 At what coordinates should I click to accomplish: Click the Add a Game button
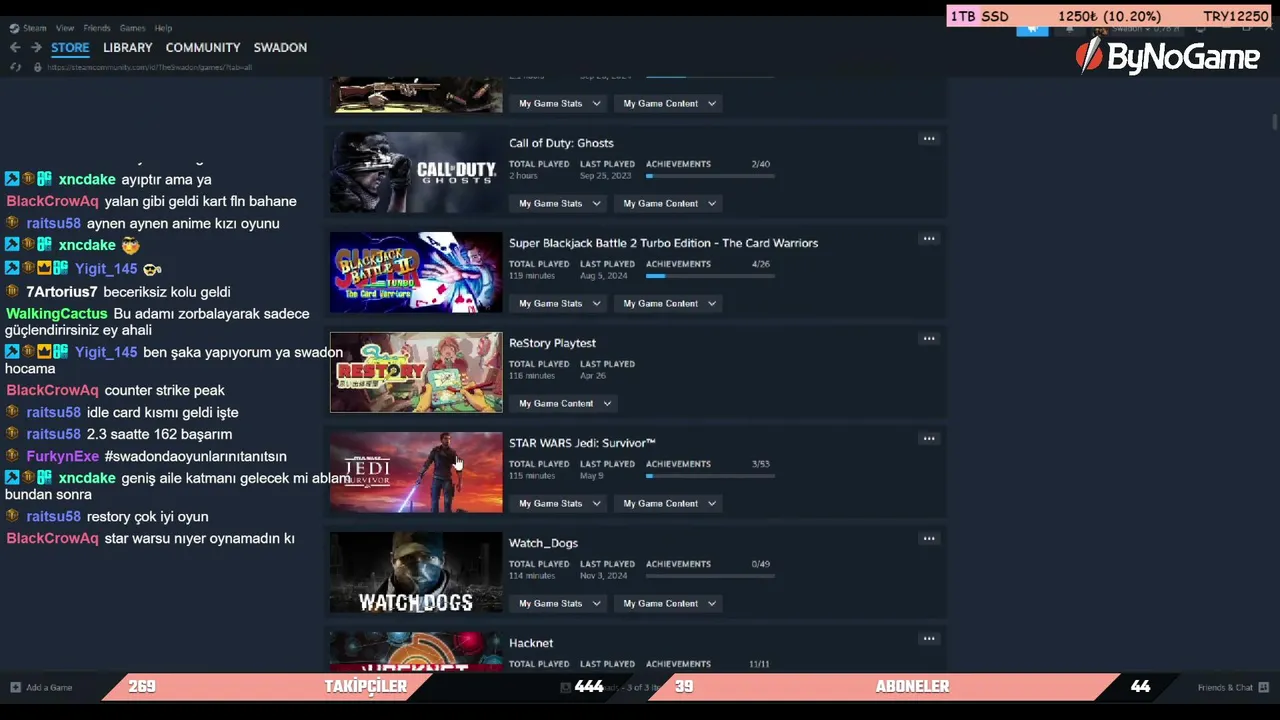41,687
